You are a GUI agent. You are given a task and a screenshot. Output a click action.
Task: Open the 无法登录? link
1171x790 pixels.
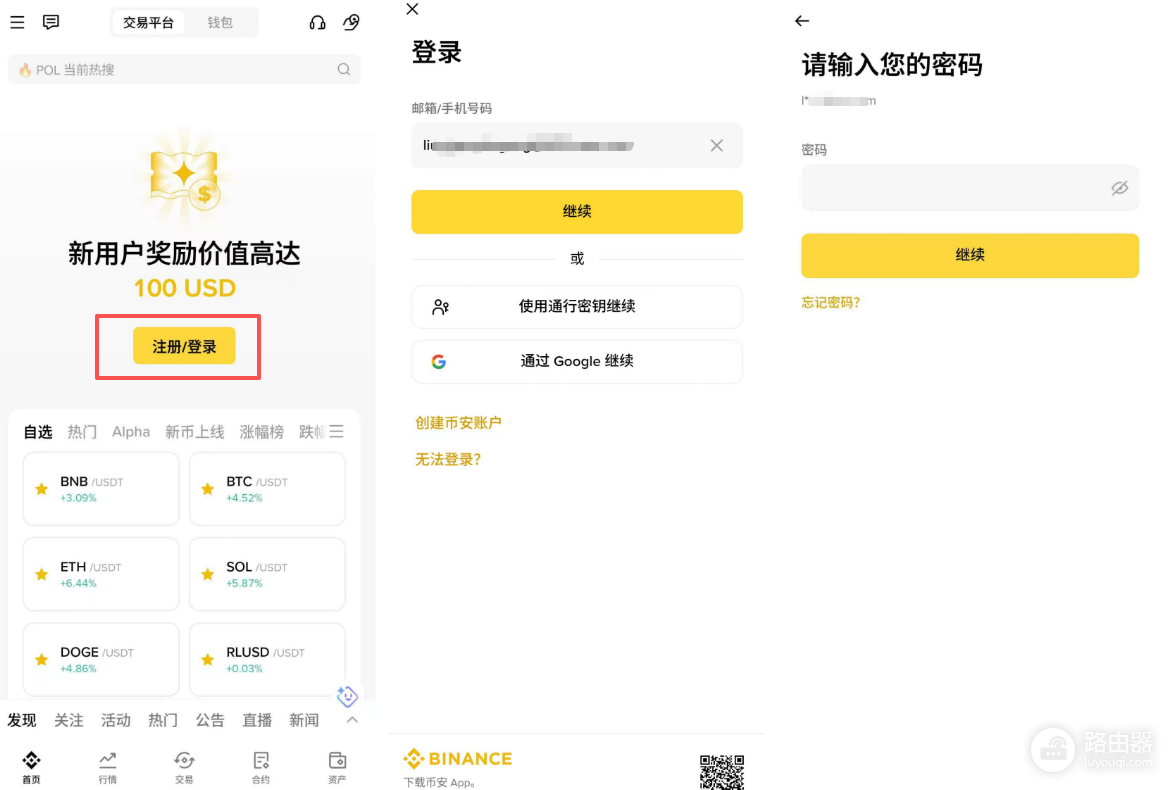[448, 459]
